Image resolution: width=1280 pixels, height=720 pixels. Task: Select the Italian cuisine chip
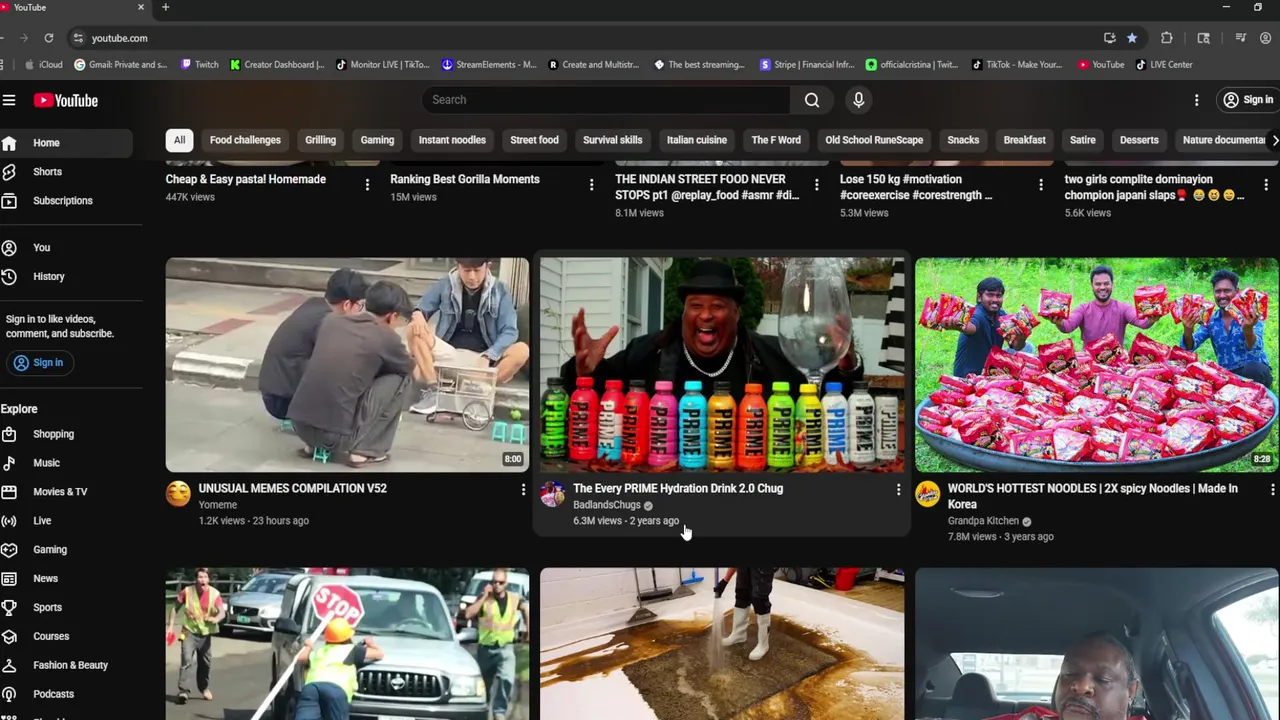[x=697, y=140]
